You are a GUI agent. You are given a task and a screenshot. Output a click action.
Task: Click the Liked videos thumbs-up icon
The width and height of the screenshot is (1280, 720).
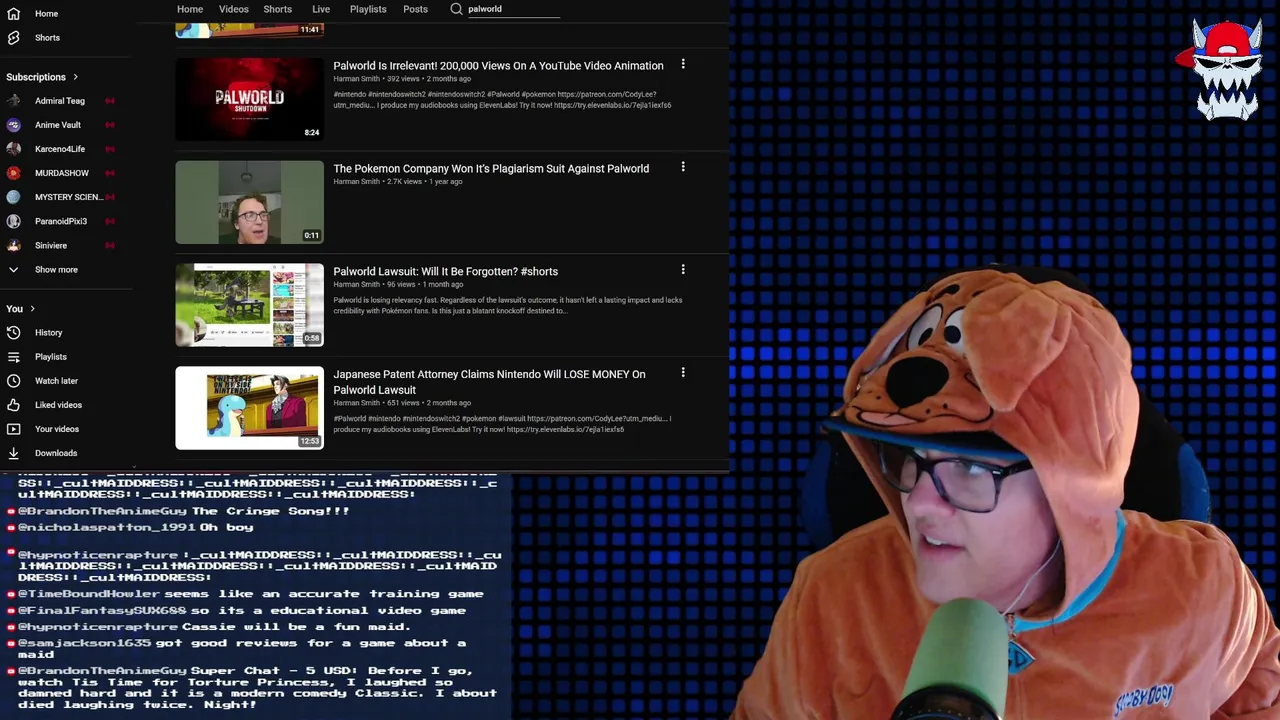(x=14, y=405)
